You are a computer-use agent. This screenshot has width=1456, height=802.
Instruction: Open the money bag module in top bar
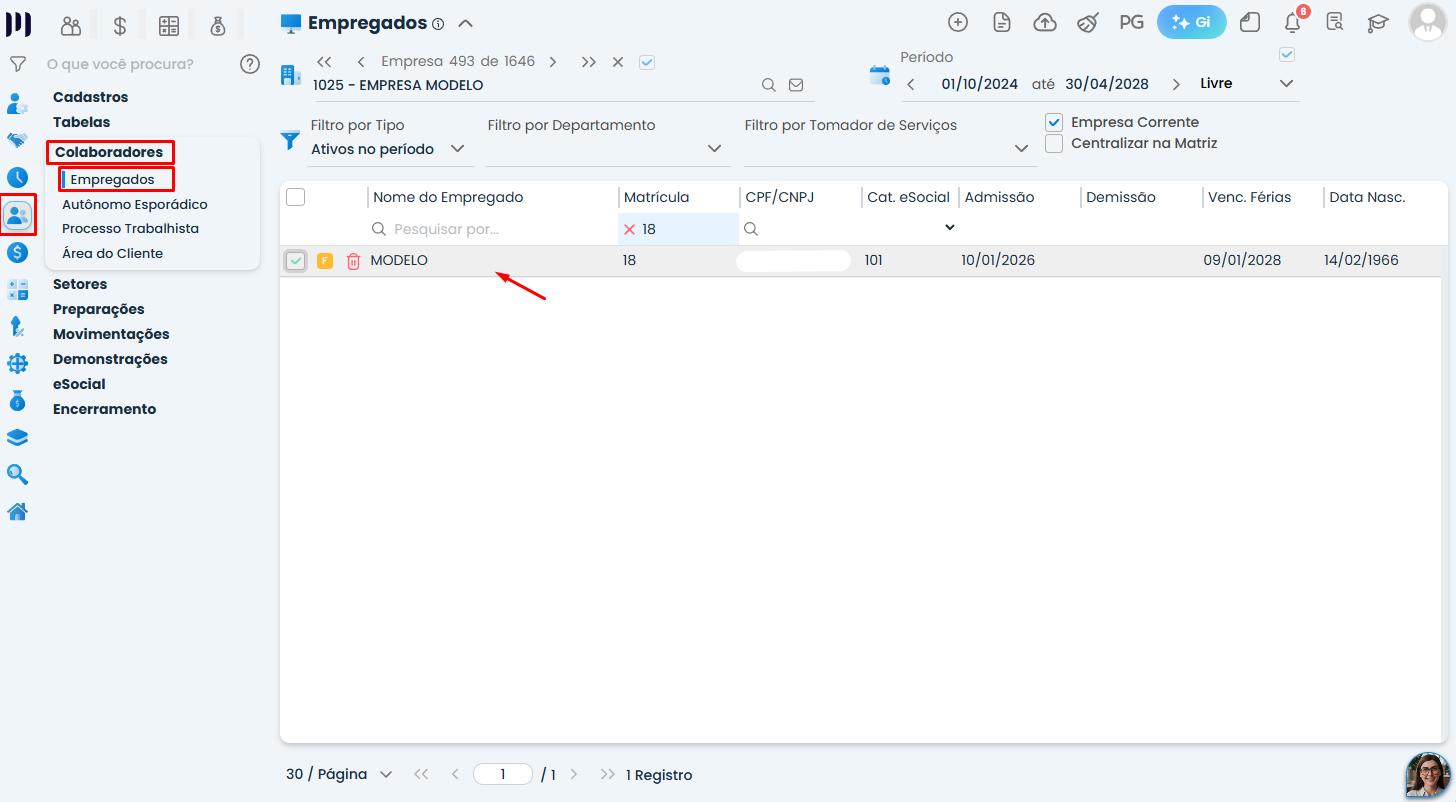218,26
